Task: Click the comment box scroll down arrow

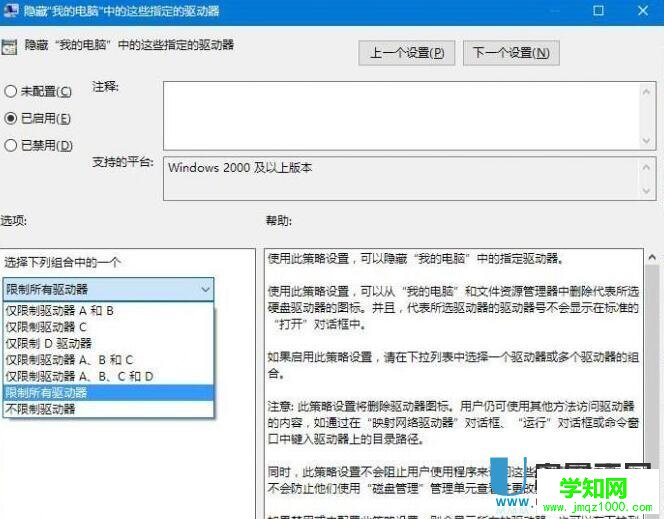Action: [646, 140]
